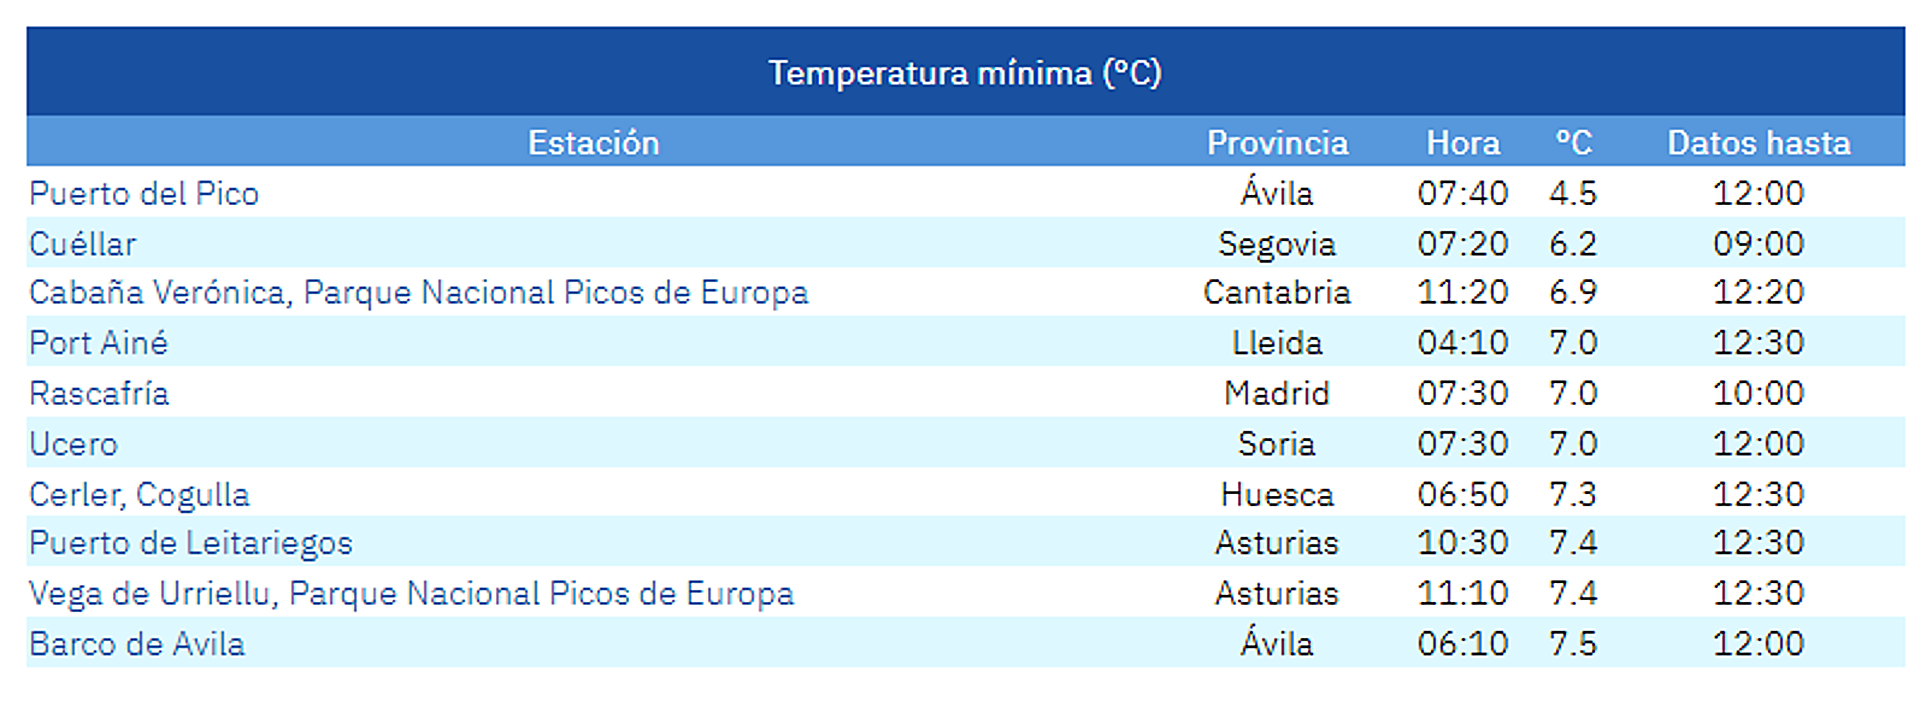
Task: Open Cabaña Verónica station link
Action: click(x=418, y=292)
